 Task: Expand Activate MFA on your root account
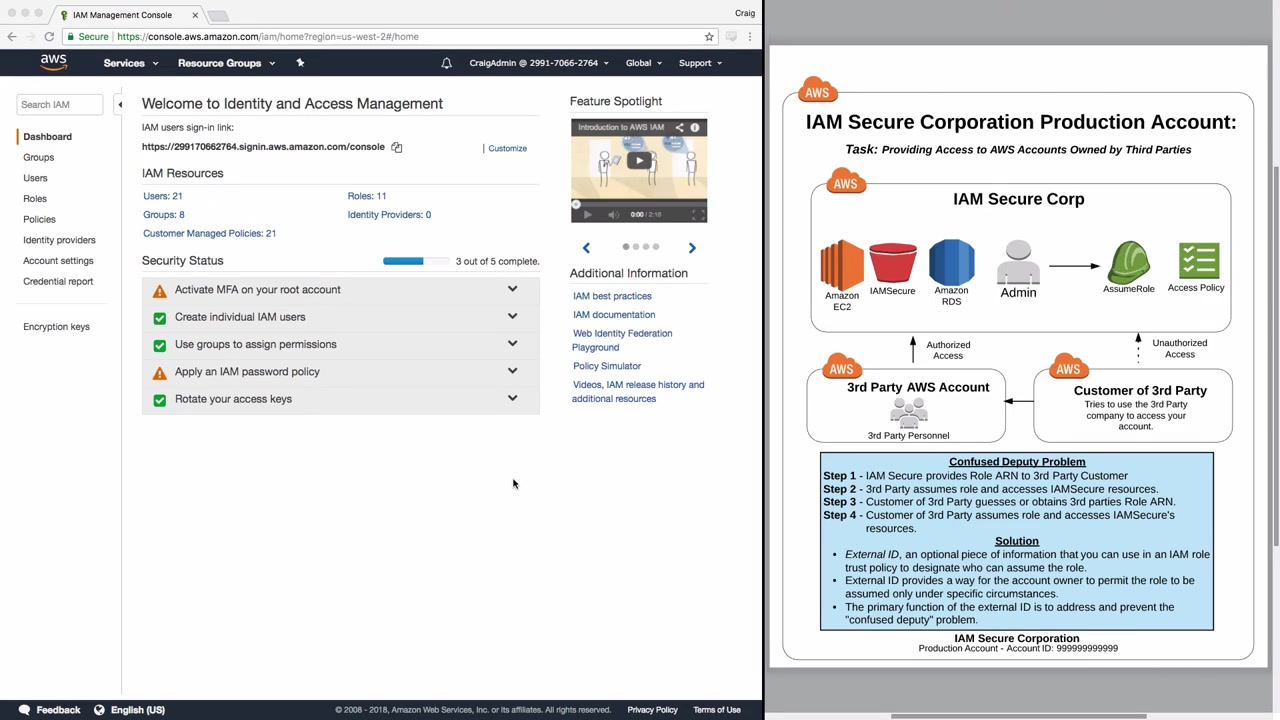point(512,290)
